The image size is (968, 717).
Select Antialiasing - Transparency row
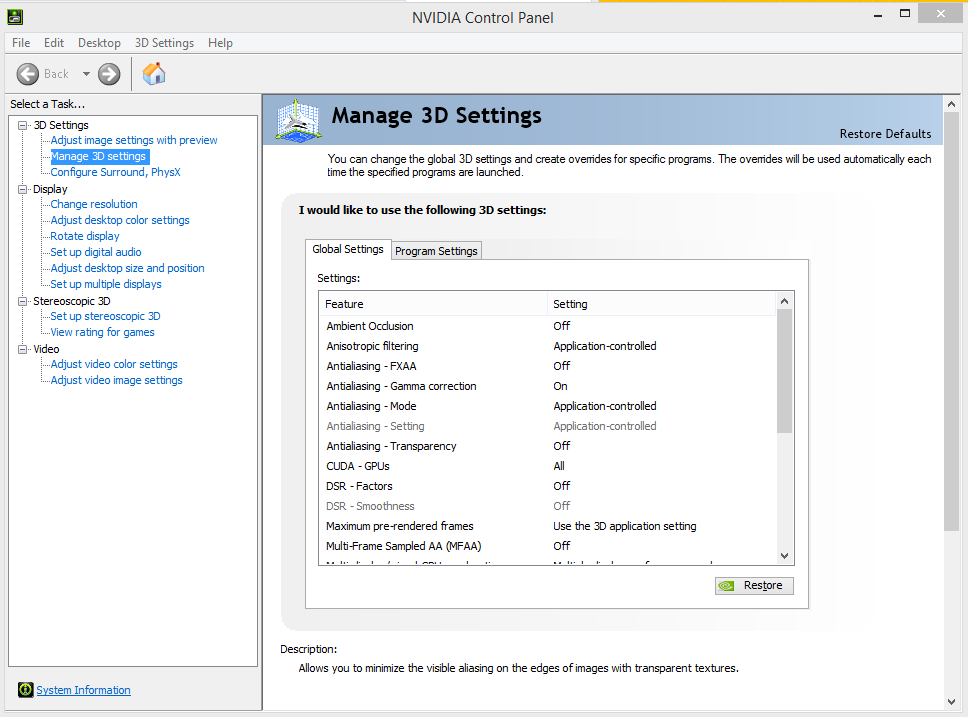(x=548, y=447)
